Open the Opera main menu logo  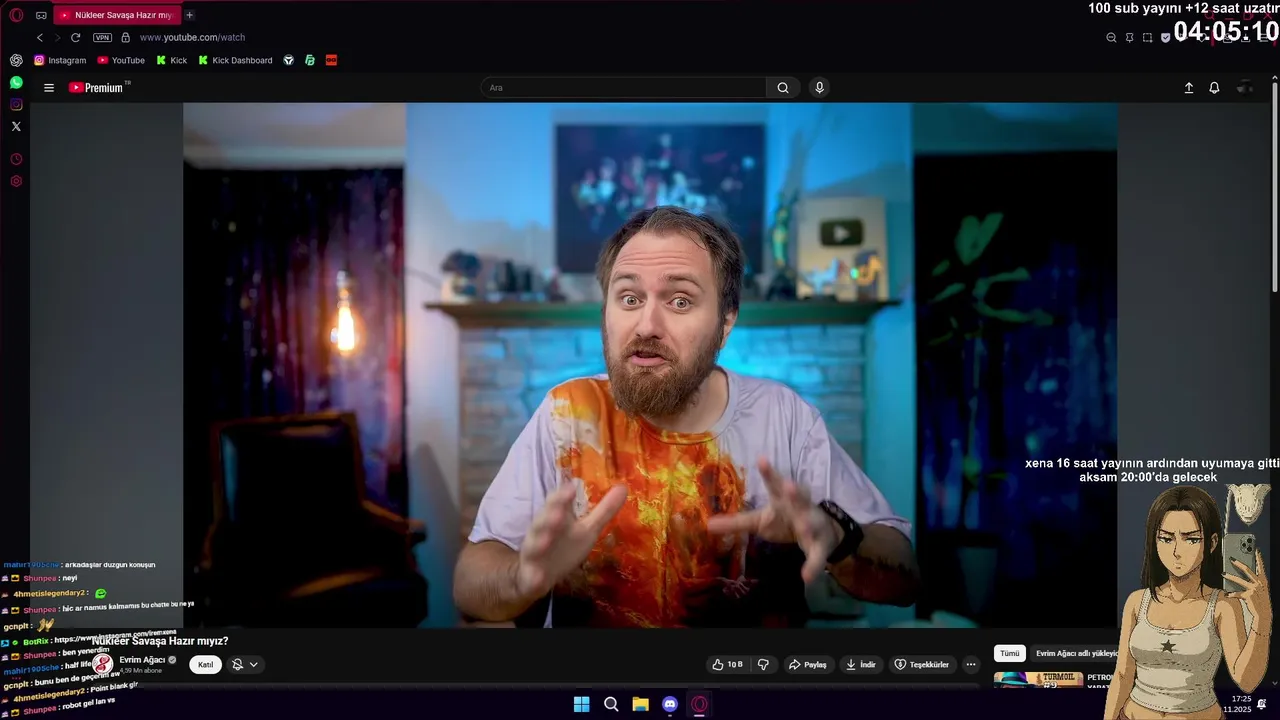tap(16, 15)
